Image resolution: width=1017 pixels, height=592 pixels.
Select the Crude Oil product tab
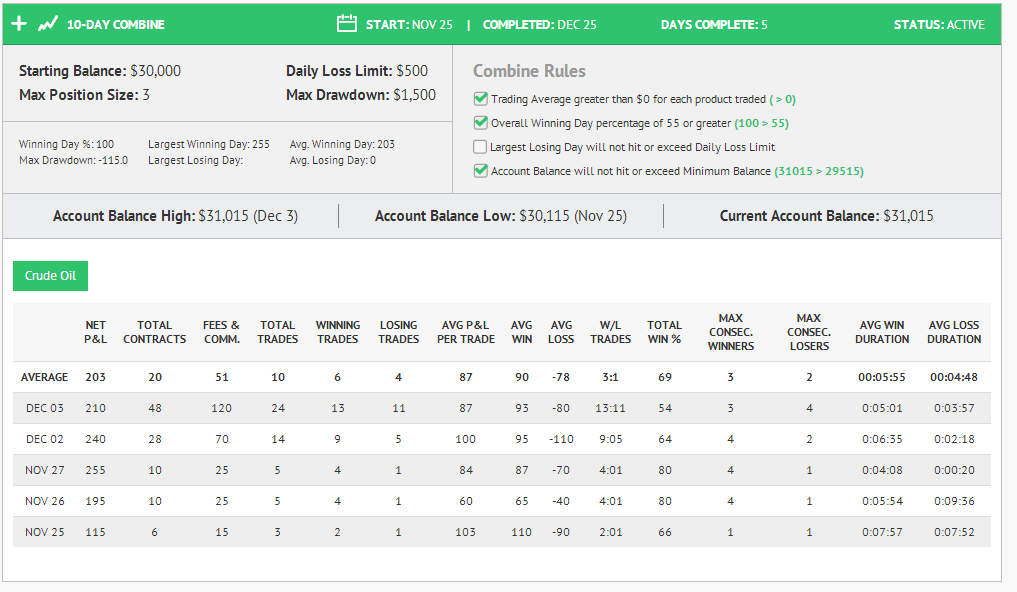click(x=51, y=276)
